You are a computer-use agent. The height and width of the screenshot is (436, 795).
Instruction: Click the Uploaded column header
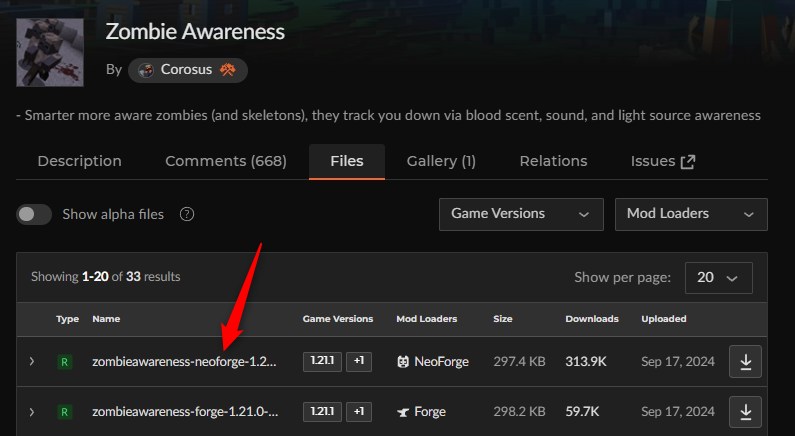[x=664, y=319]
